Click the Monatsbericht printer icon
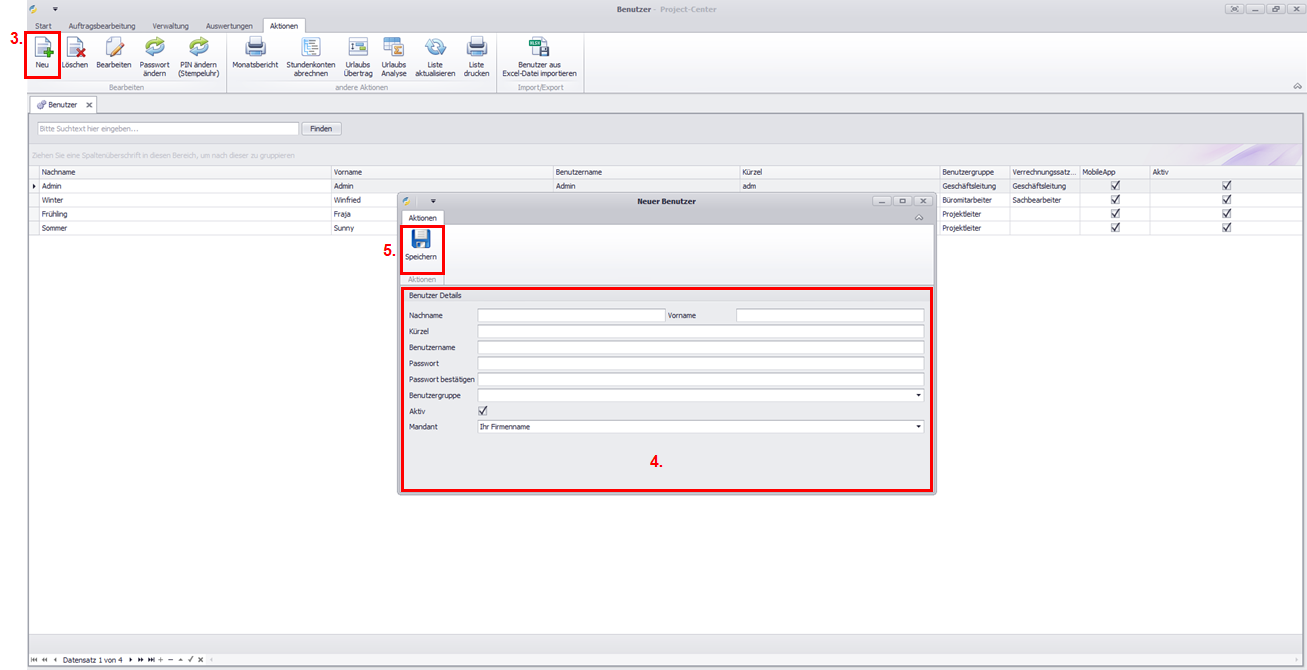 click(x=255, y=47)
